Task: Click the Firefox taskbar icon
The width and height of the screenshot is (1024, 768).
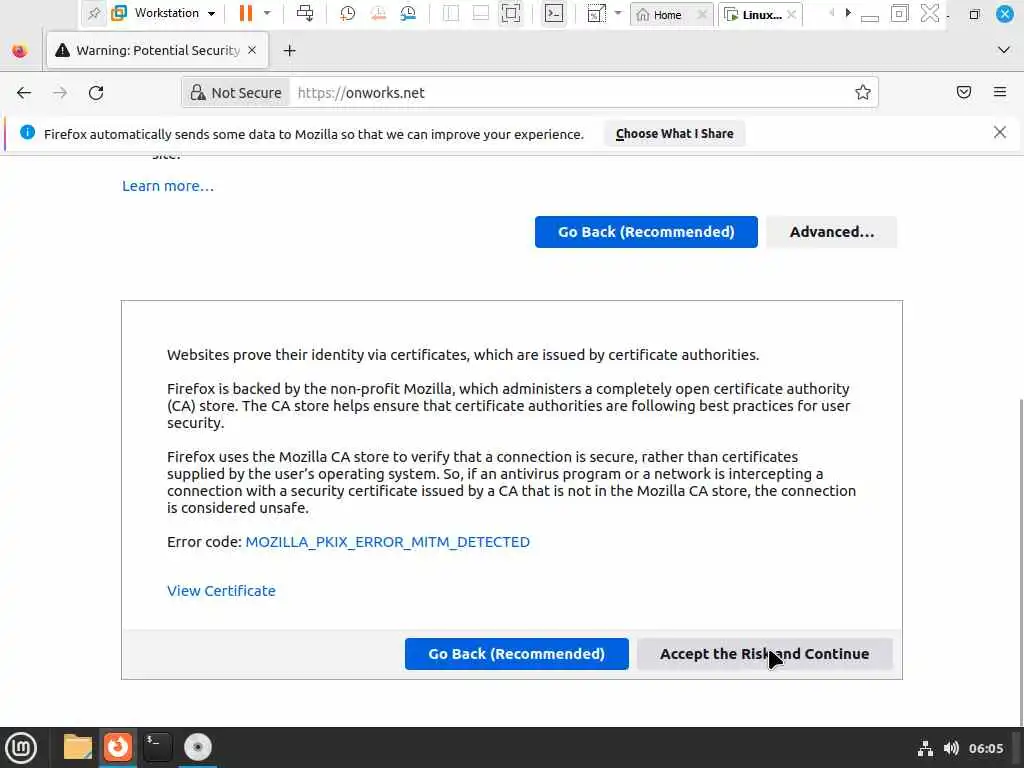Action: coord(118,747)
